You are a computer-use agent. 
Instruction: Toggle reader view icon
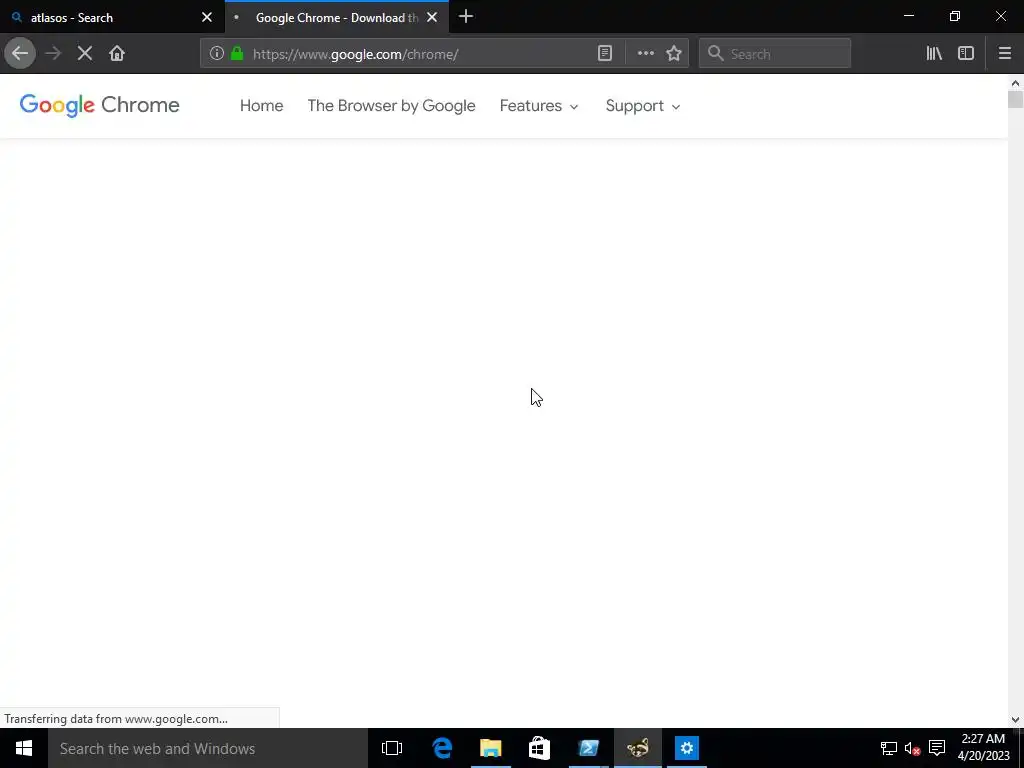pyautogui.click(x=605, y=54)
